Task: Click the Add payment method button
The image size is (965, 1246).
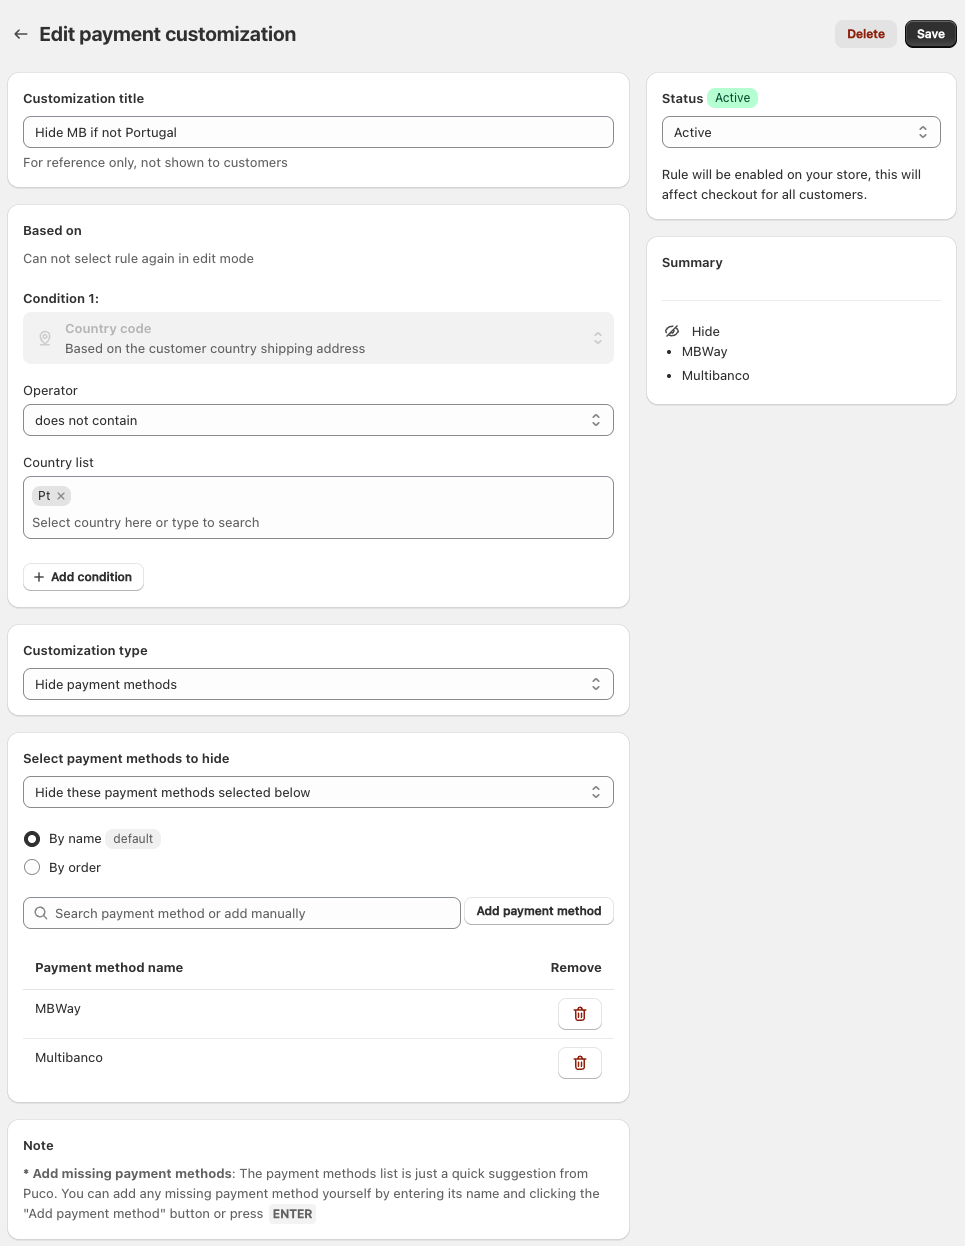Action: pos(538,911)
